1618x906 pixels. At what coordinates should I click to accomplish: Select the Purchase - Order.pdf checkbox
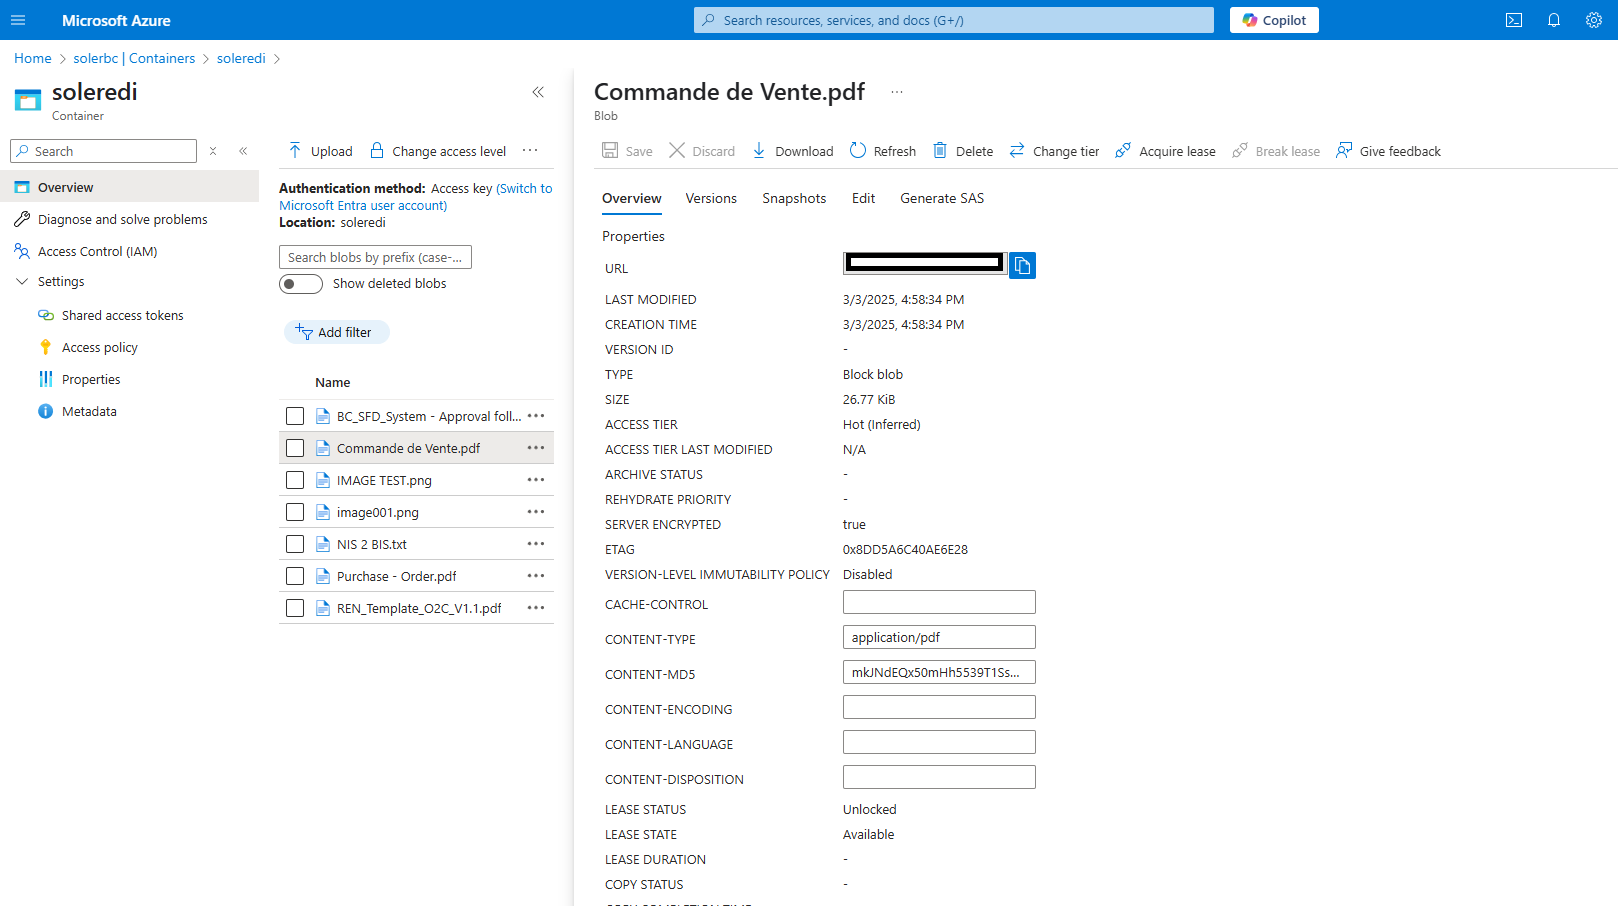(295, 576)
